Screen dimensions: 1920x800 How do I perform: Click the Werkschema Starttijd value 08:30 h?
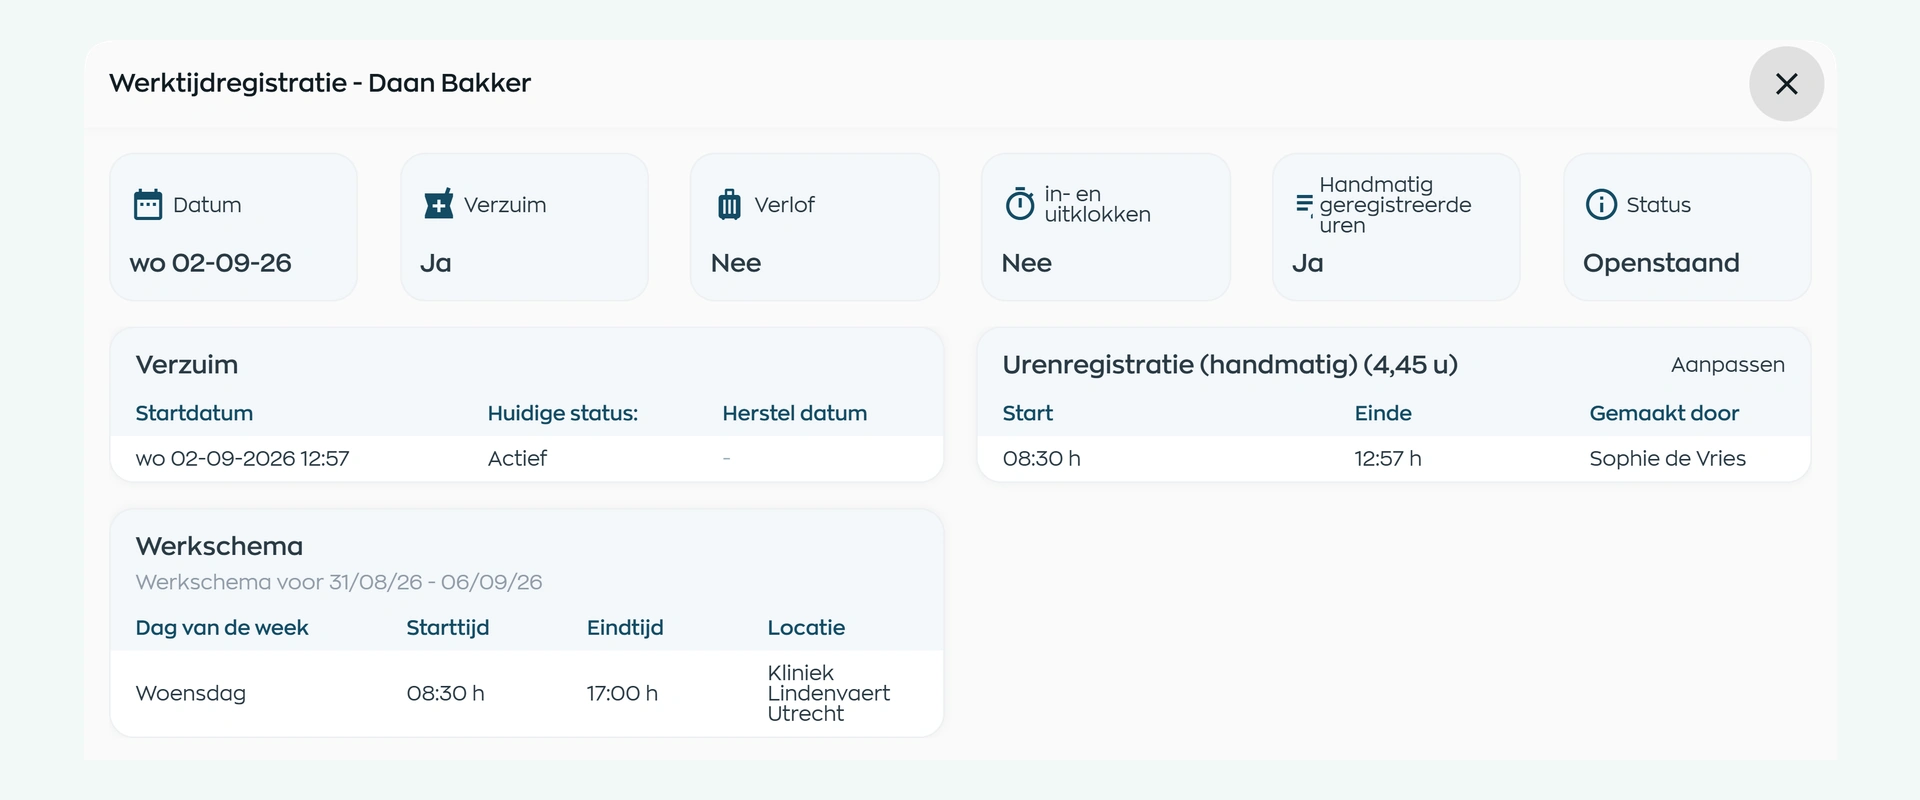tap(445, 693)
